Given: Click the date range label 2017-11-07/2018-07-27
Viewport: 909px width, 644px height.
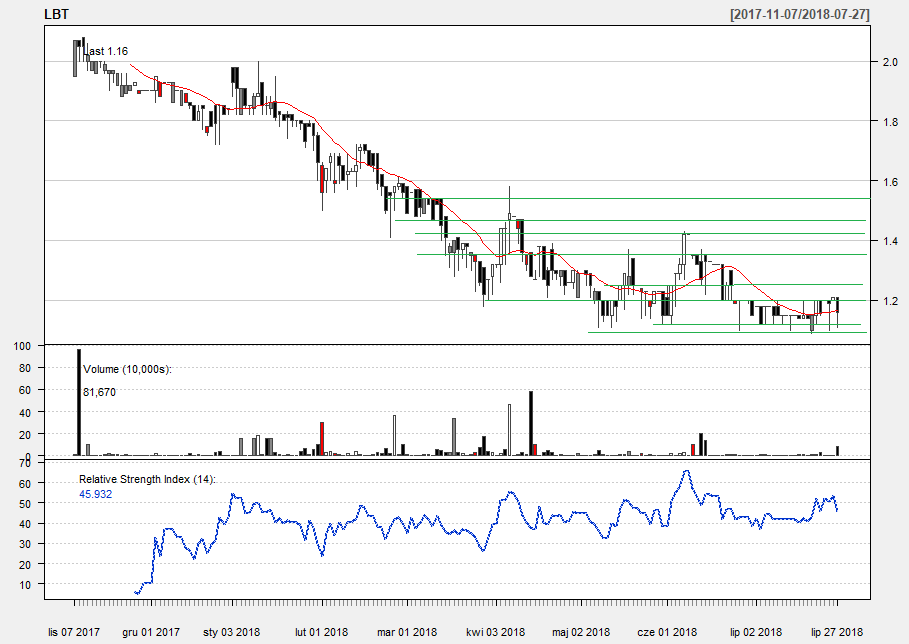Looking at the screenshot, I should 800,14.
